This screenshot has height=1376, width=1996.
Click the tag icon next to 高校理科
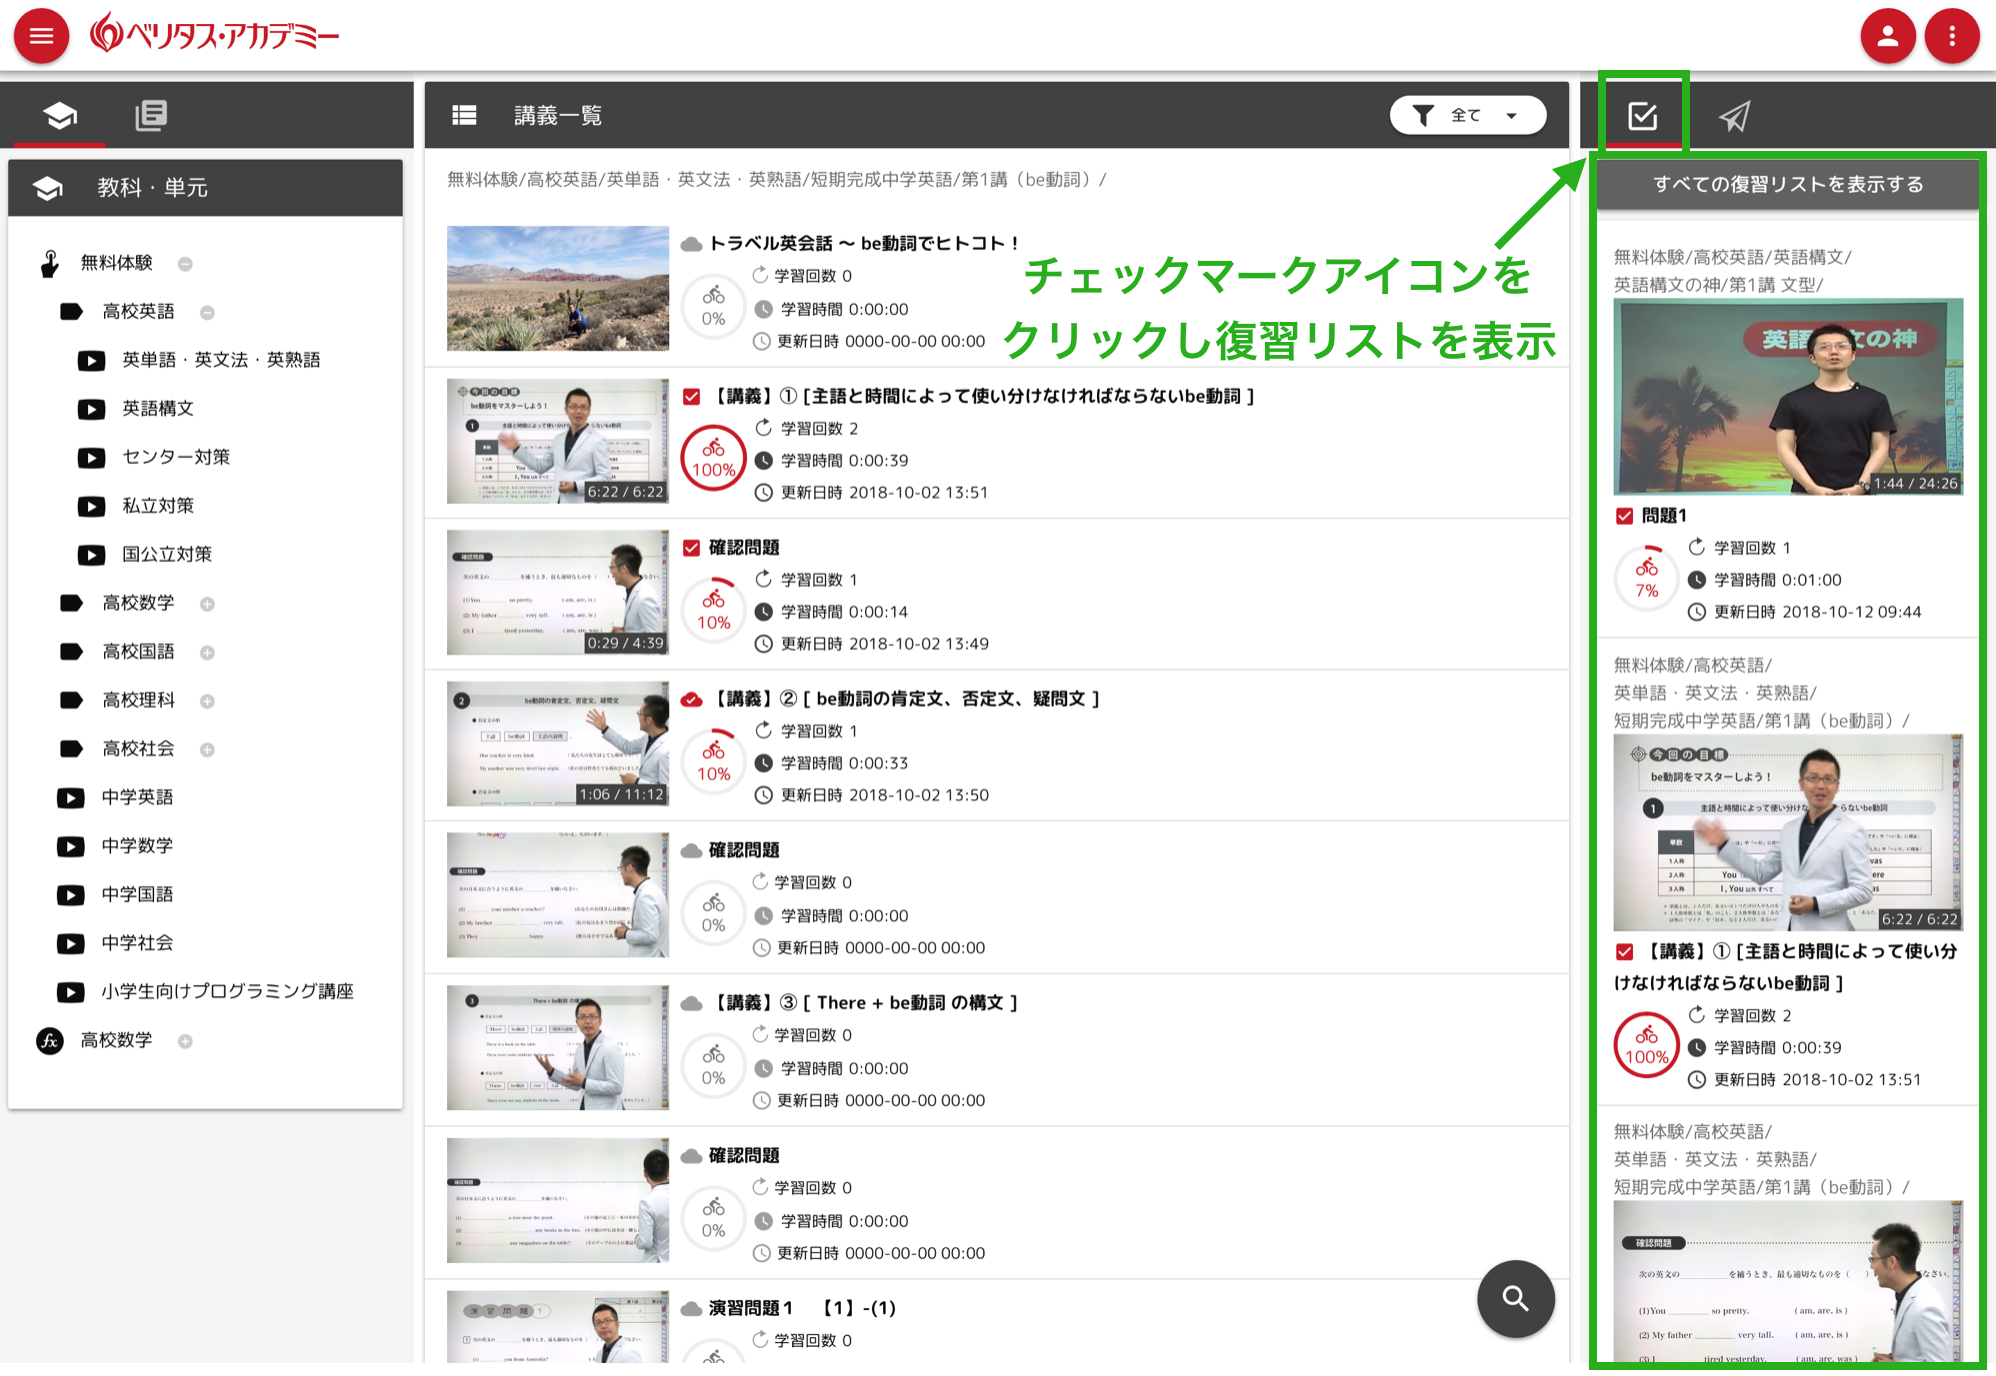71,700
